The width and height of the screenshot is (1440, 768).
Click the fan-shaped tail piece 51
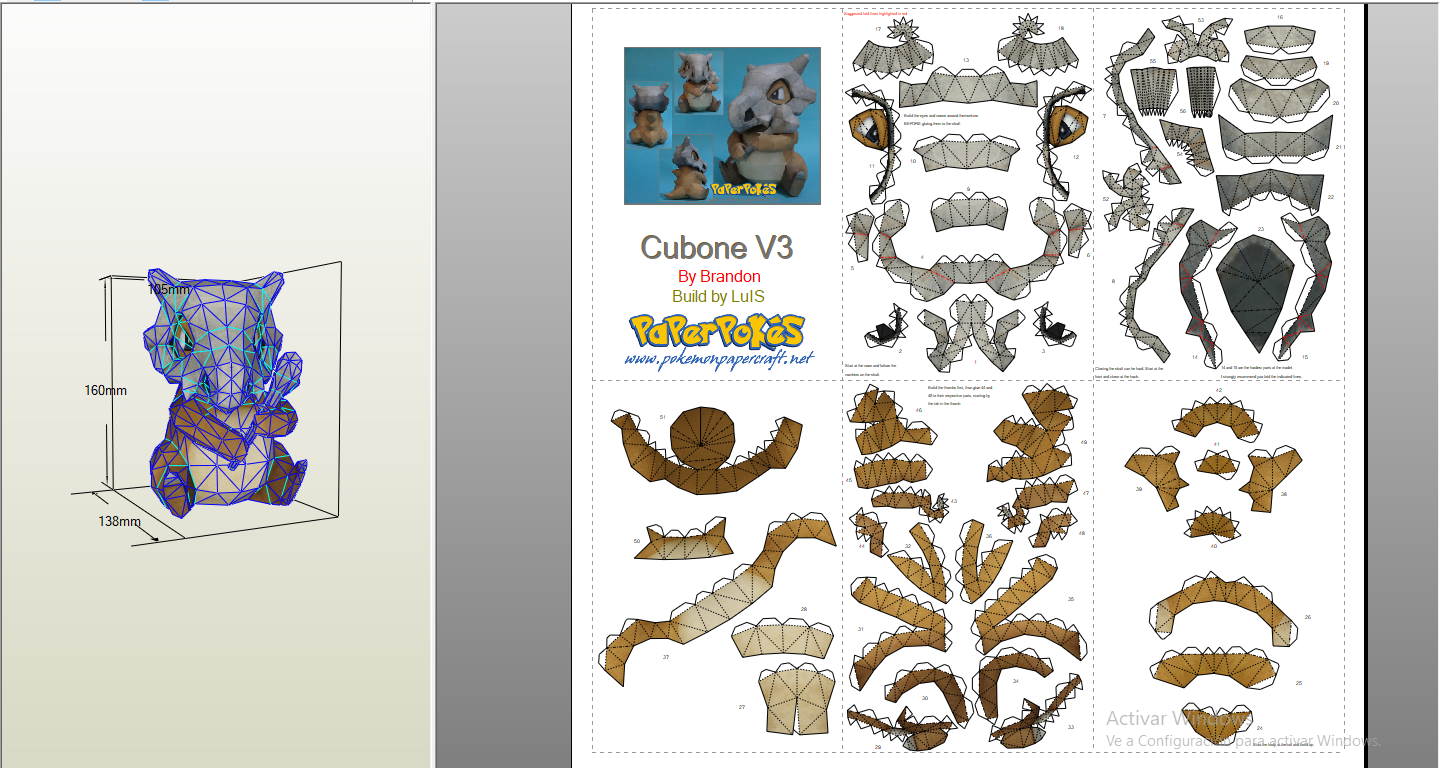[700, 435]
